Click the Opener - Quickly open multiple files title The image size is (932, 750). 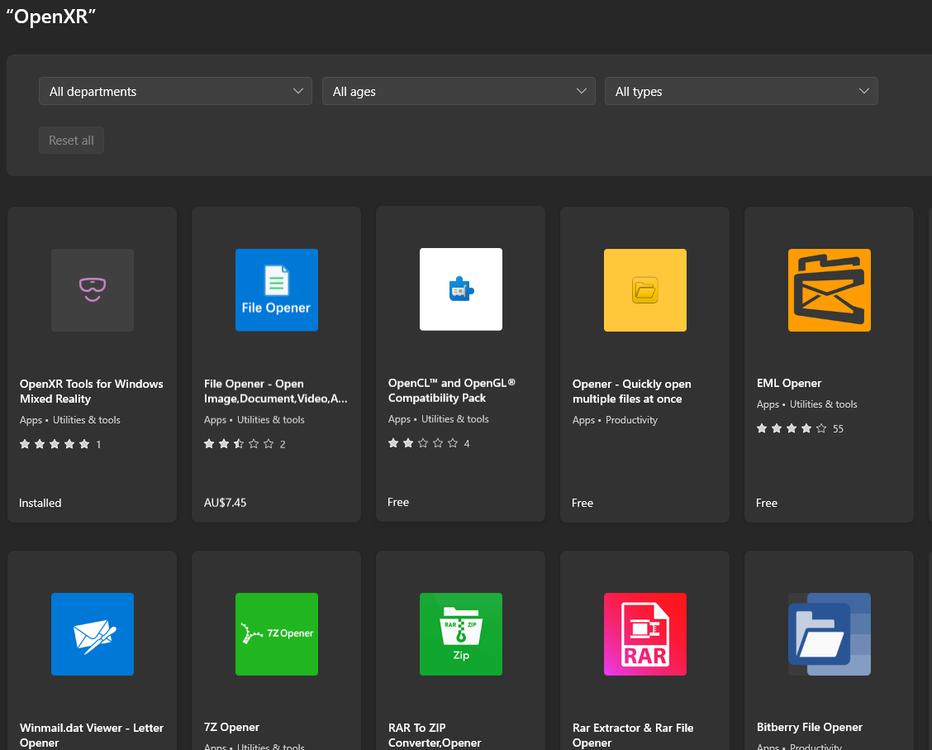(631, 391)
